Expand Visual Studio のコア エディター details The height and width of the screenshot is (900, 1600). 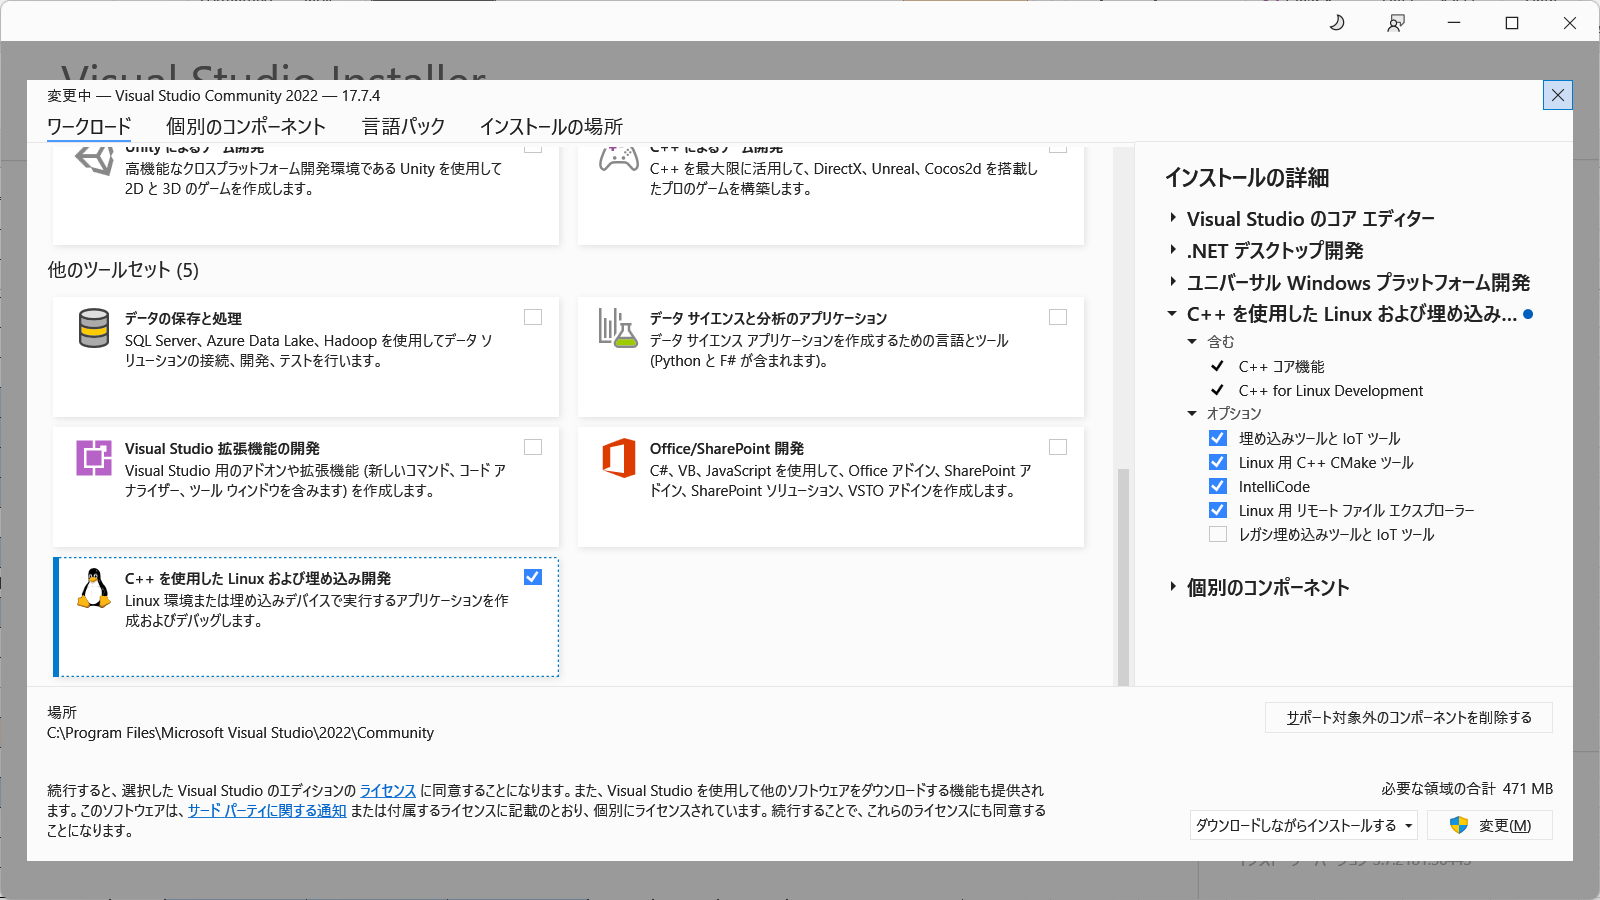pos(1171,218)
